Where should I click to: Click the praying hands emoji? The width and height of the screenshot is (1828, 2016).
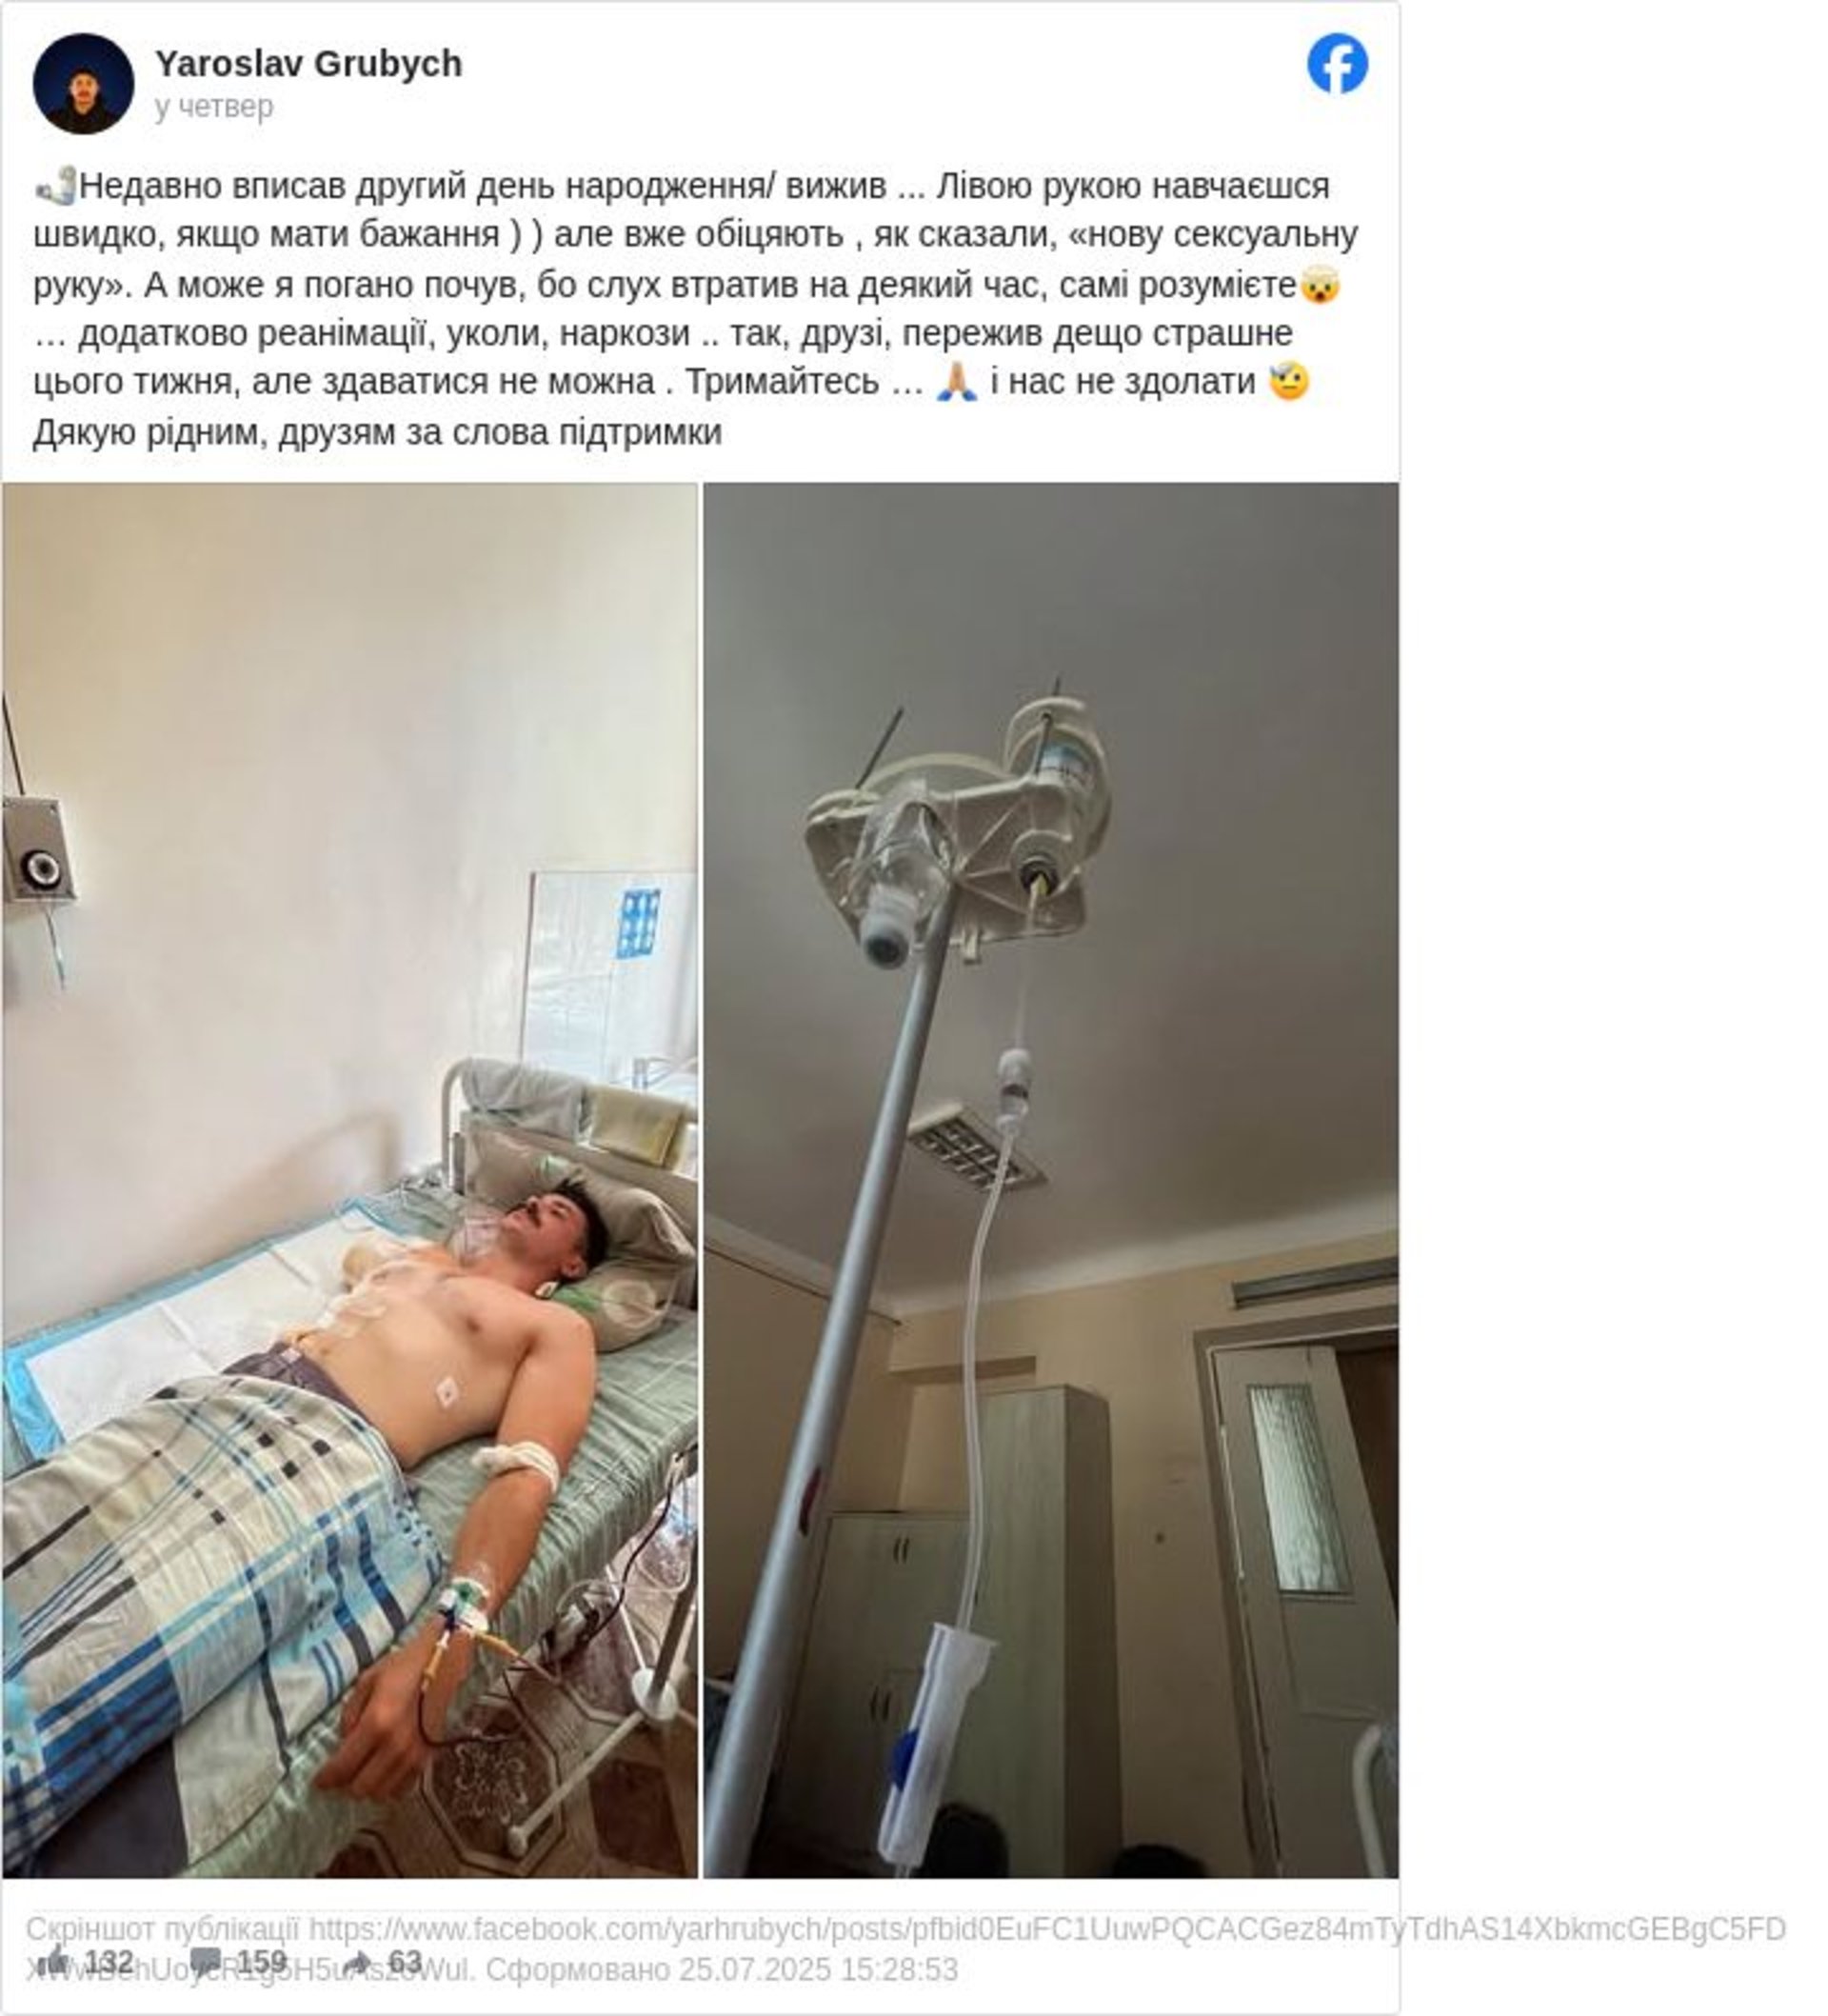(x=957, y=382)
